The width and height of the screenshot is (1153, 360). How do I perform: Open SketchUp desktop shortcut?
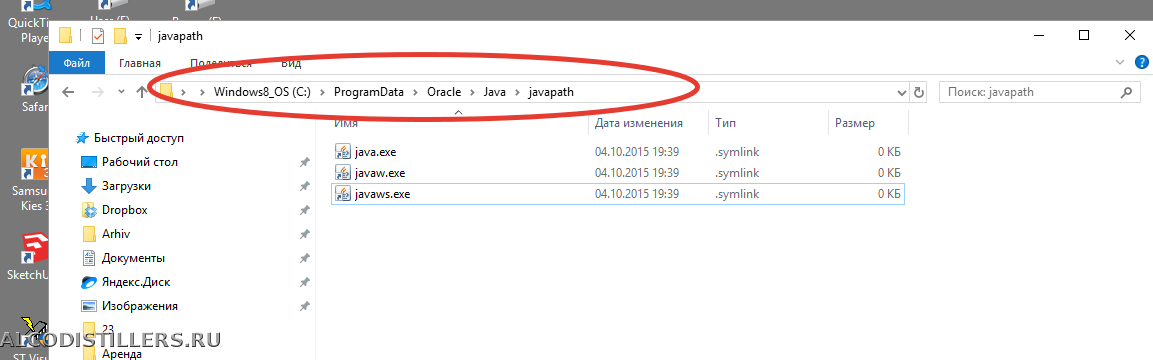click(34, 257)
